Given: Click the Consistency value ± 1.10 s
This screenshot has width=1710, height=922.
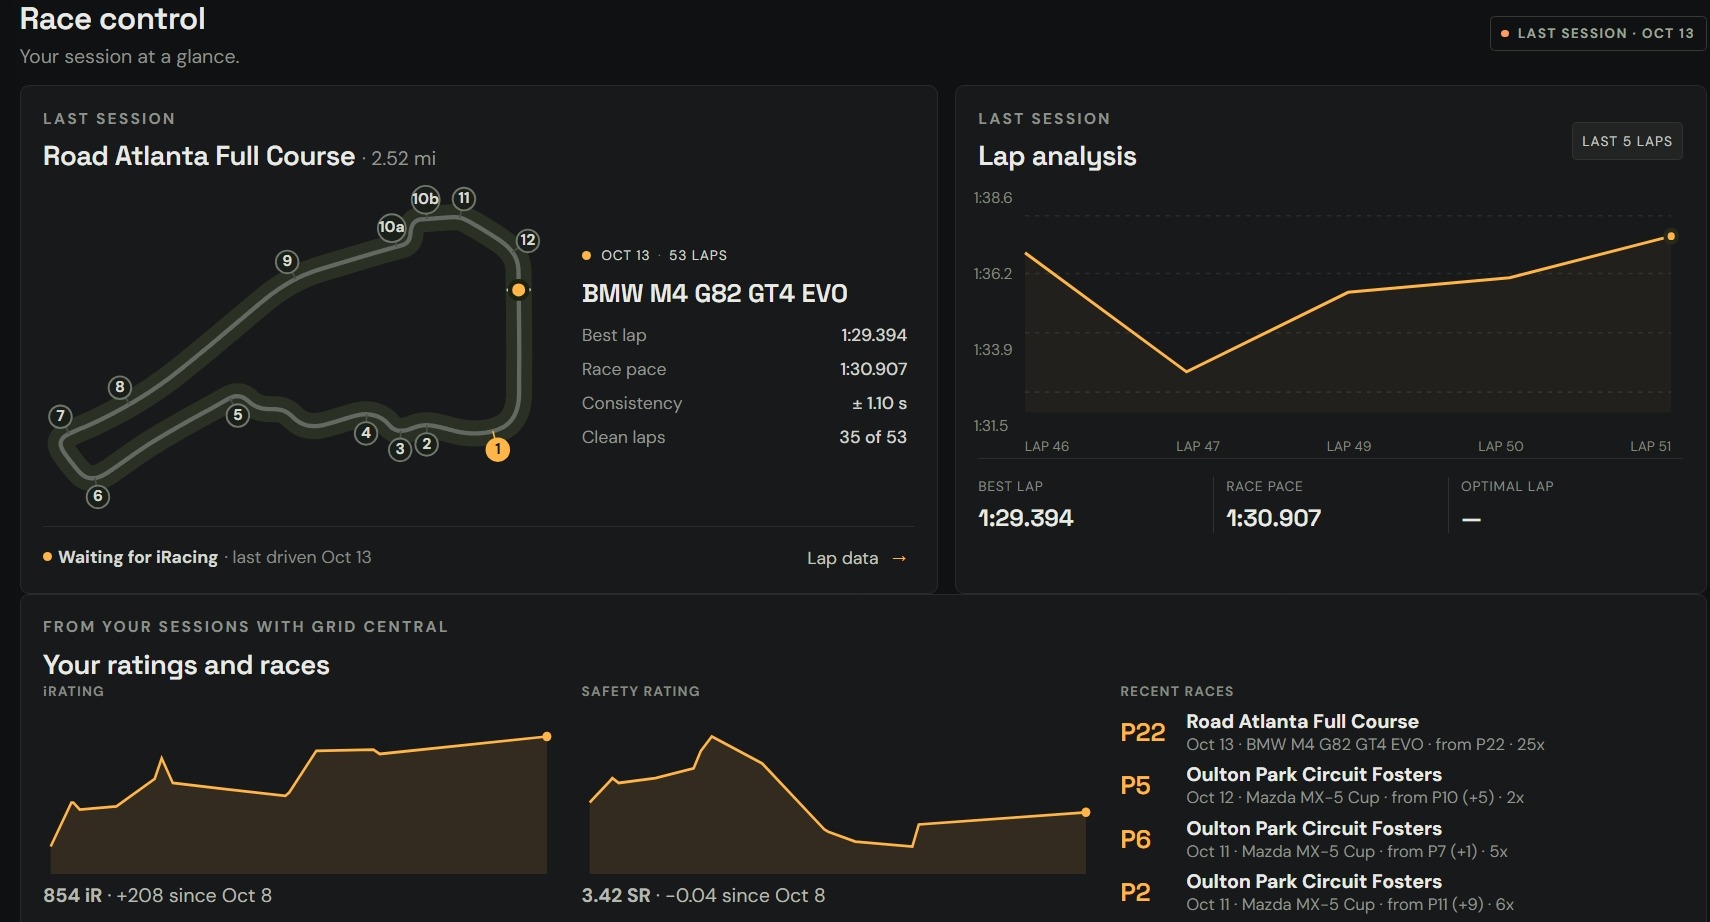Looking at the screenshot, I should (x=879, y=403).
